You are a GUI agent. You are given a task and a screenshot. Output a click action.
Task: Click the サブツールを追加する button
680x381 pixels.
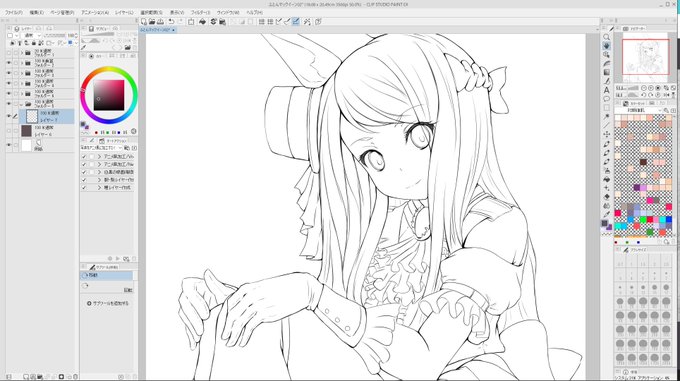[x=108, y=303]
